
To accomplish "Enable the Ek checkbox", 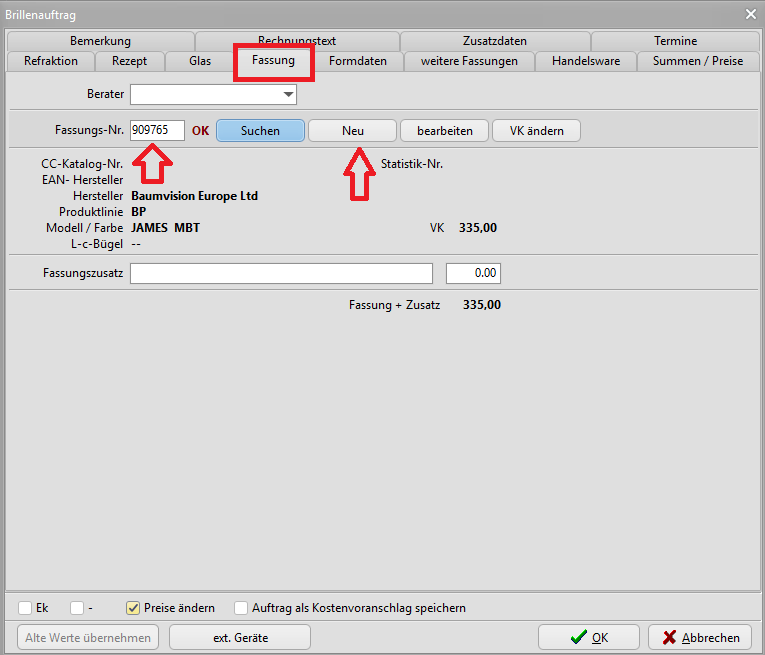I will pos(25,608).
